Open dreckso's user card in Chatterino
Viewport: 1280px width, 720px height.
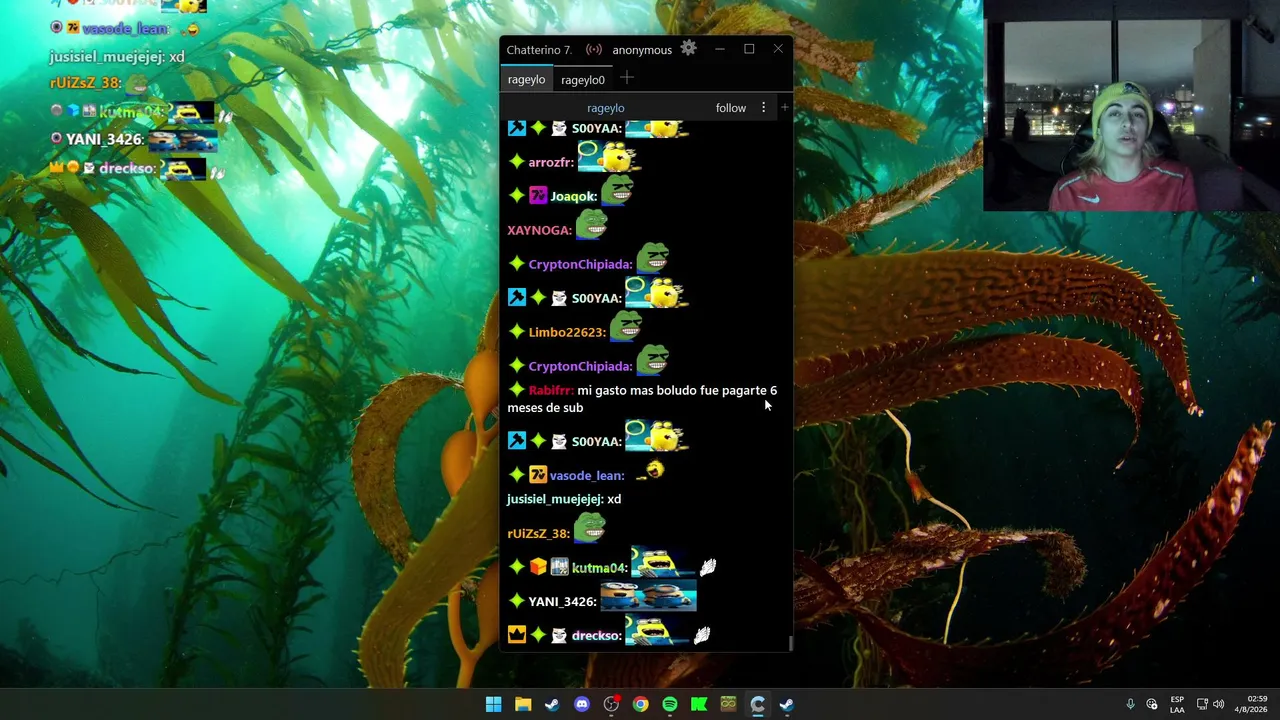point(597,636)
